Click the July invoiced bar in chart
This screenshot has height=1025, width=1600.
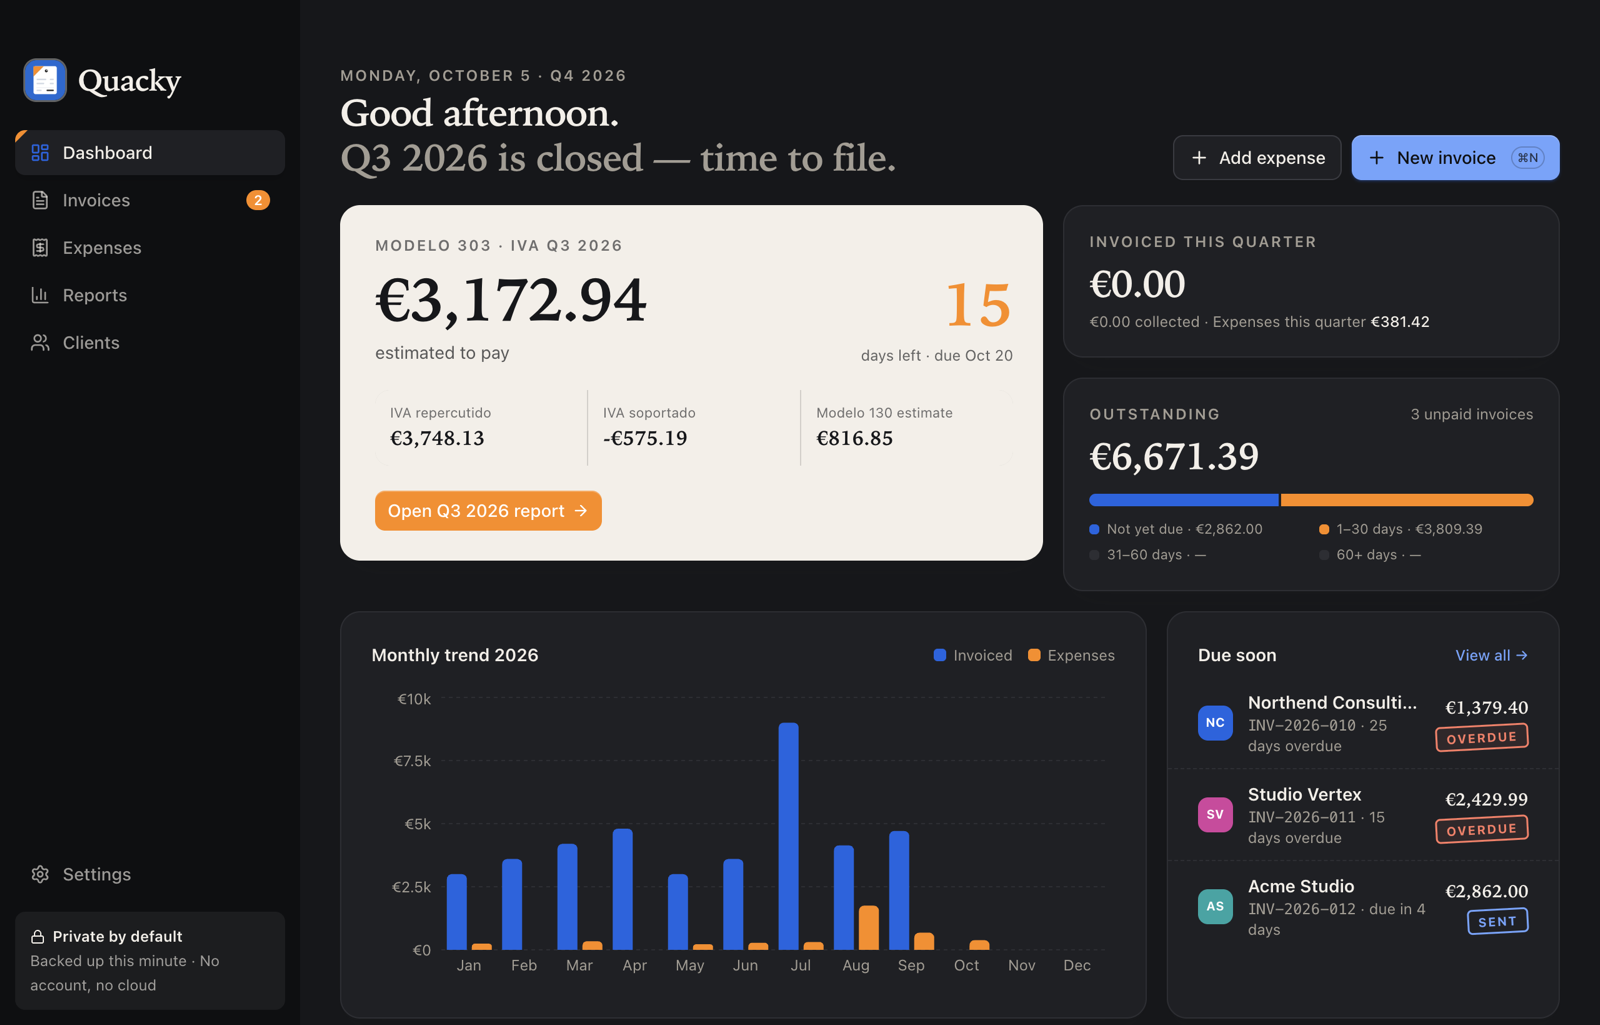(789, 836)
